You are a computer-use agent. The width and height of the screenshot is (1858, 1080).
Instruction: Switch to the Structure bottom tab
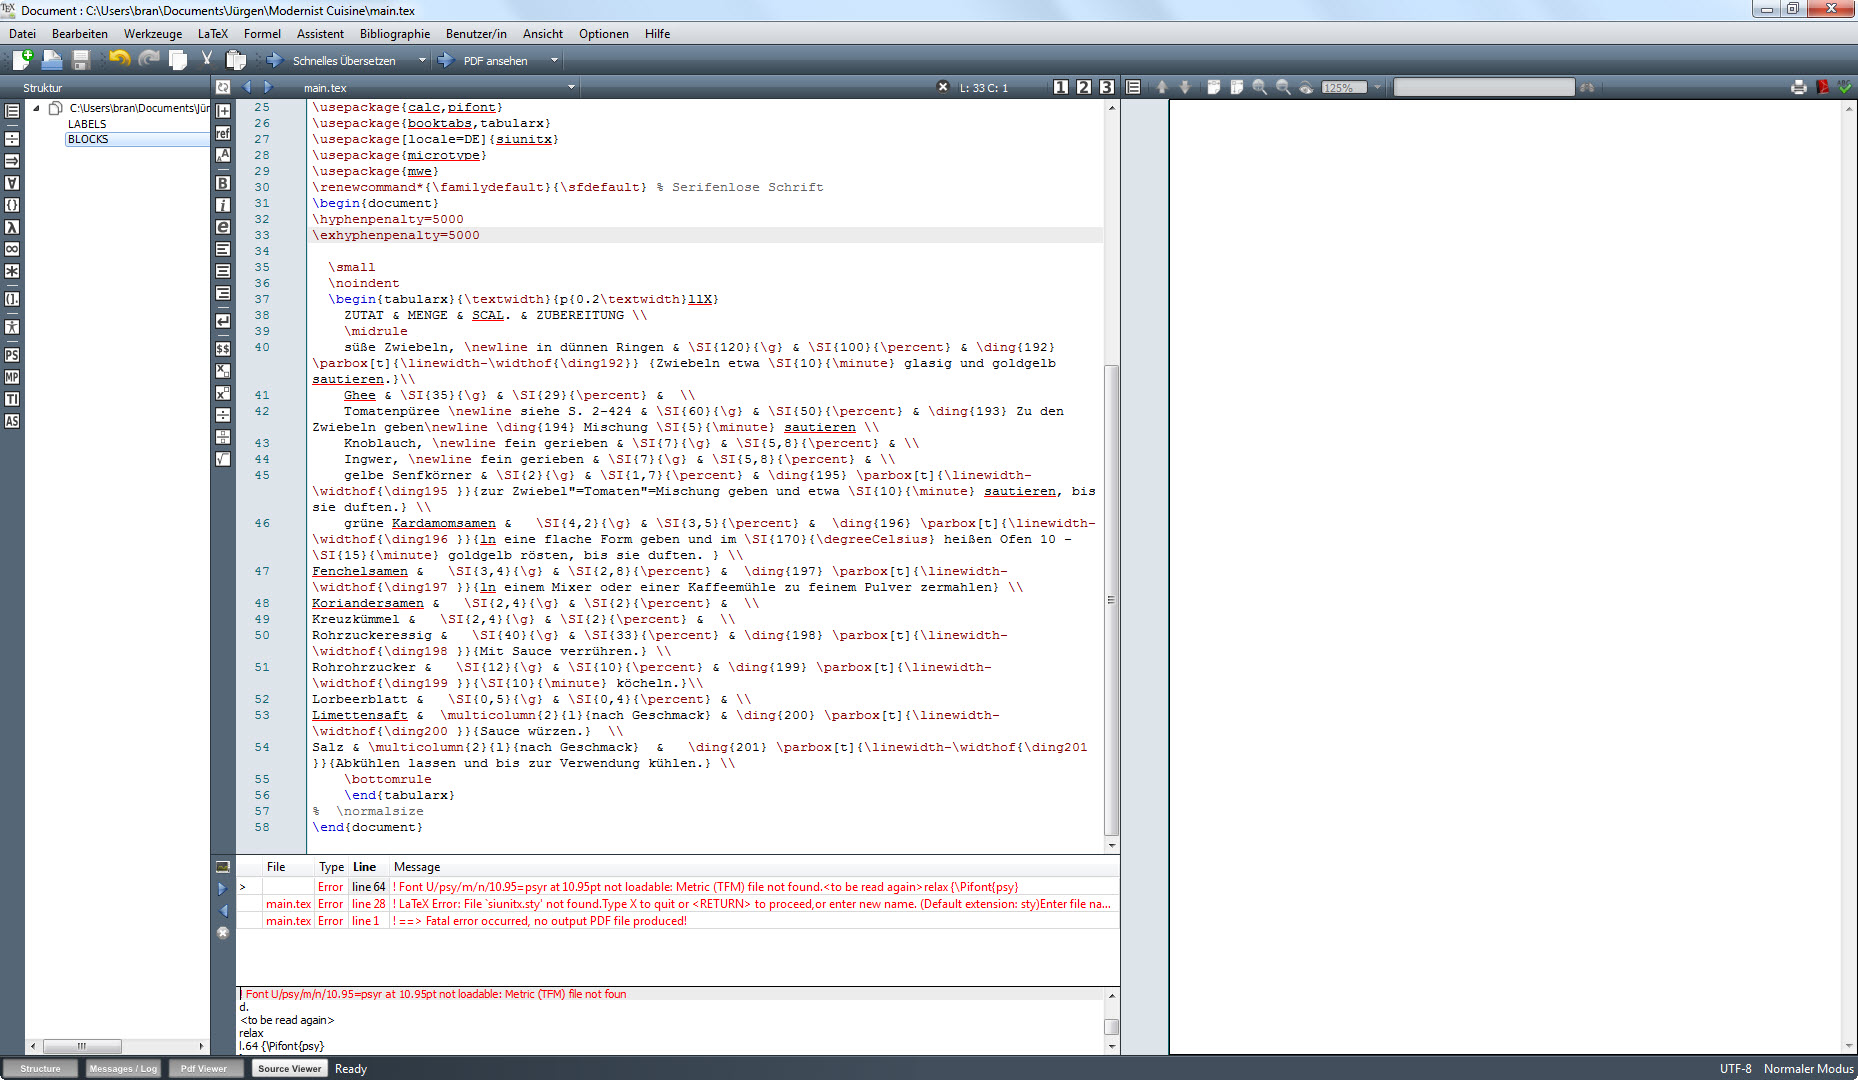pos(41,1068)
